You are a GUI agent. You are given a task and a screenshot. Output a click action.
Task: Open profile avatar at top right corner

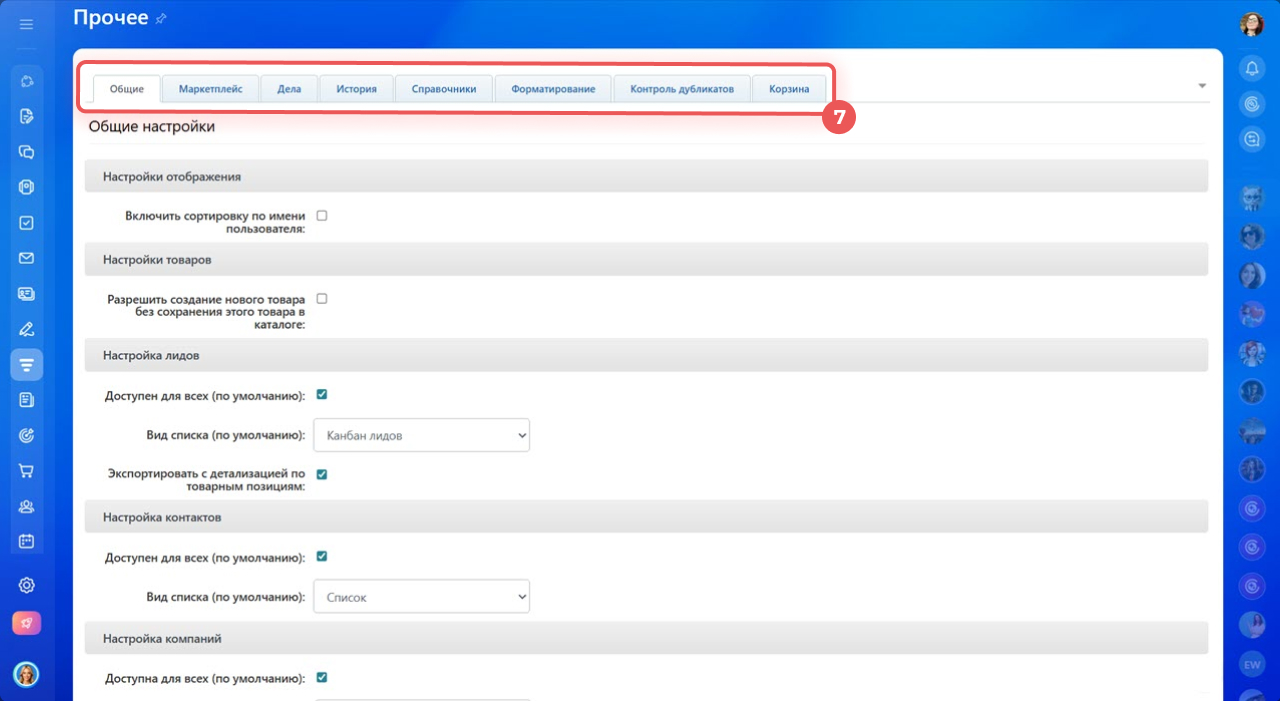(1251, 24)
